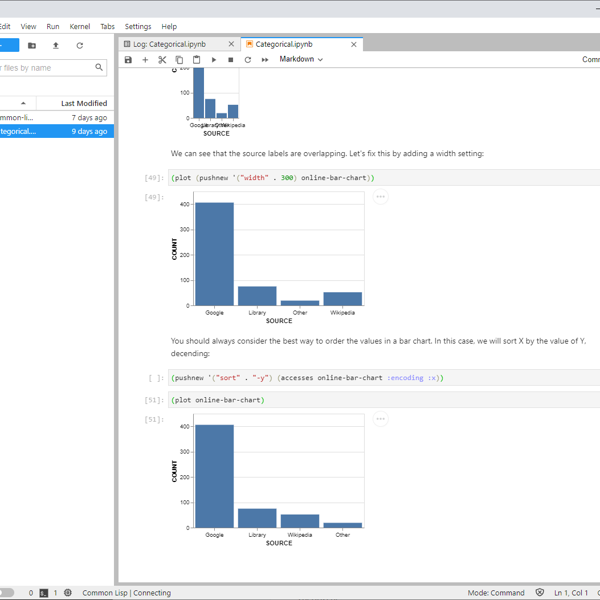The image size is (600, 600).
Task: Open the Settings menu
Action: [x=138, y=27]
